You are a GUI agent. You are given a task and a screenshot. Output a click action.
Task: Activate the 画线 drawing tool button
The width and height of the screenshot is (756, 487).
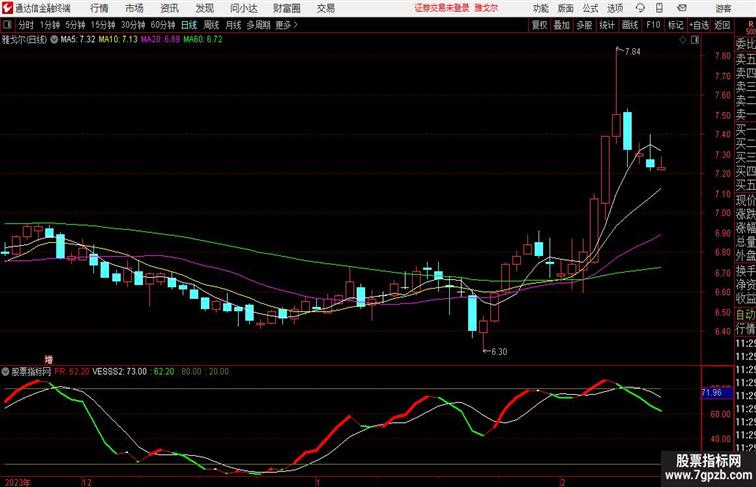(630, 25)
